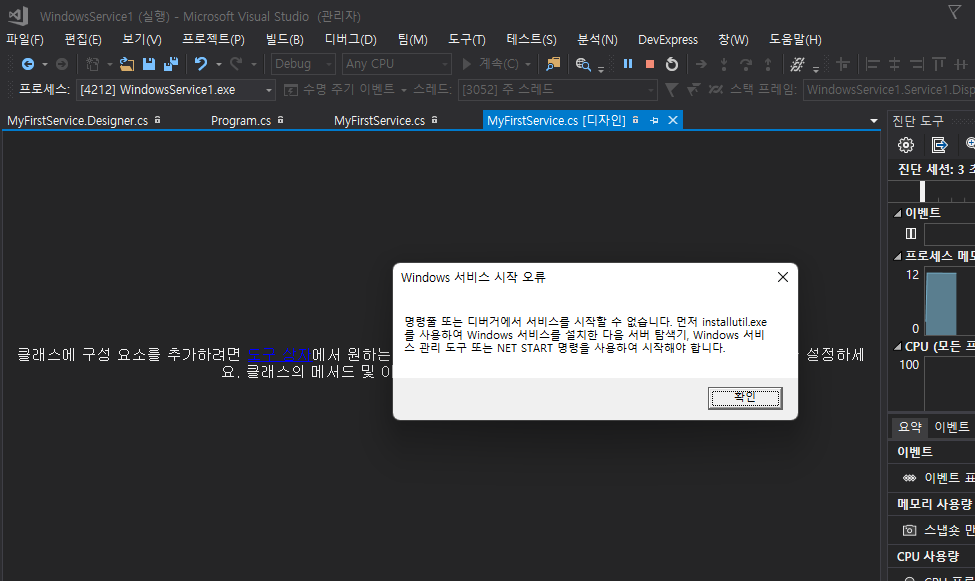Open the 편집(E) menu
This screenshot has width=975, height=581.
tap(83, 39)
